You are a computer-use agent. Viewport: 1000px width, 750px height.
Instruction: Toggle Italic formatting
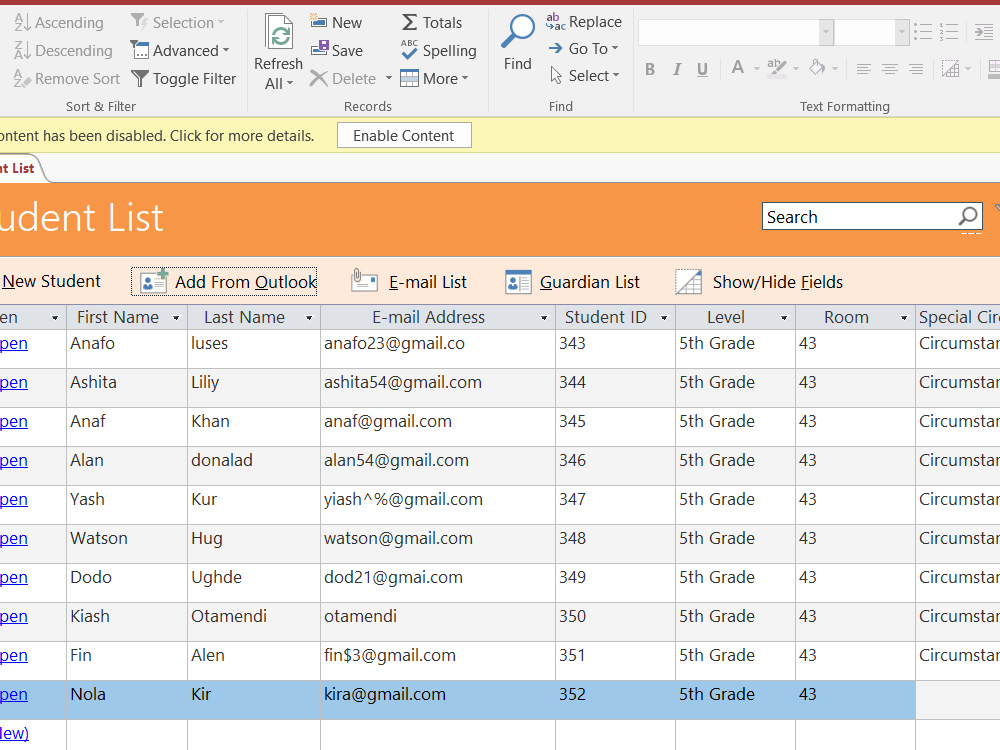[x=677, y=69]
